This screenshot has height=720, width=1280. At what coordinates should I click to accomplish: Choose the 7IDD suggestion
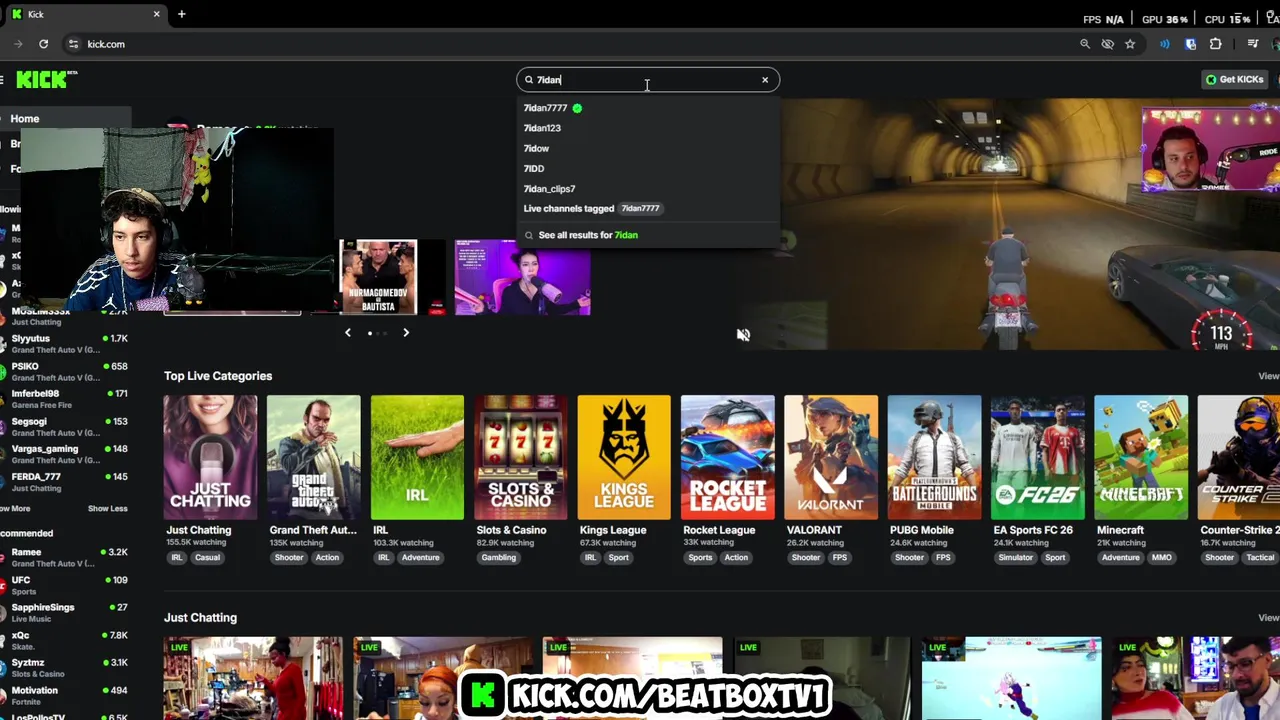coord(648,168)
